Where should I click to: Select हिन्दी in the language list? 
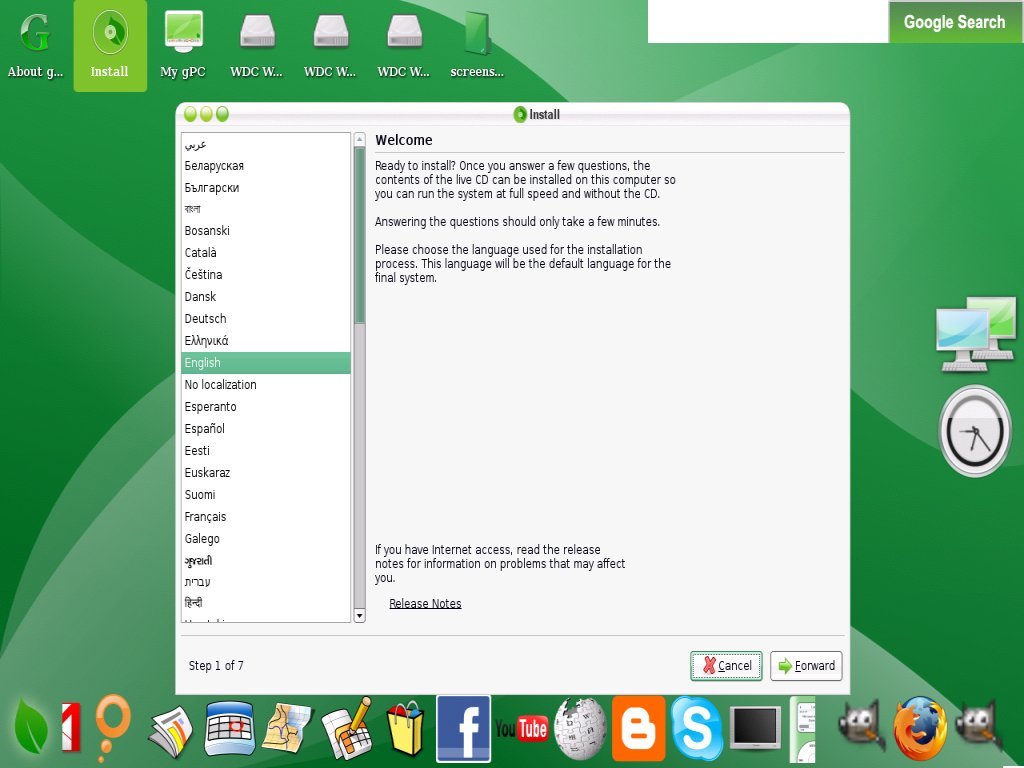(x=266, y=603)
